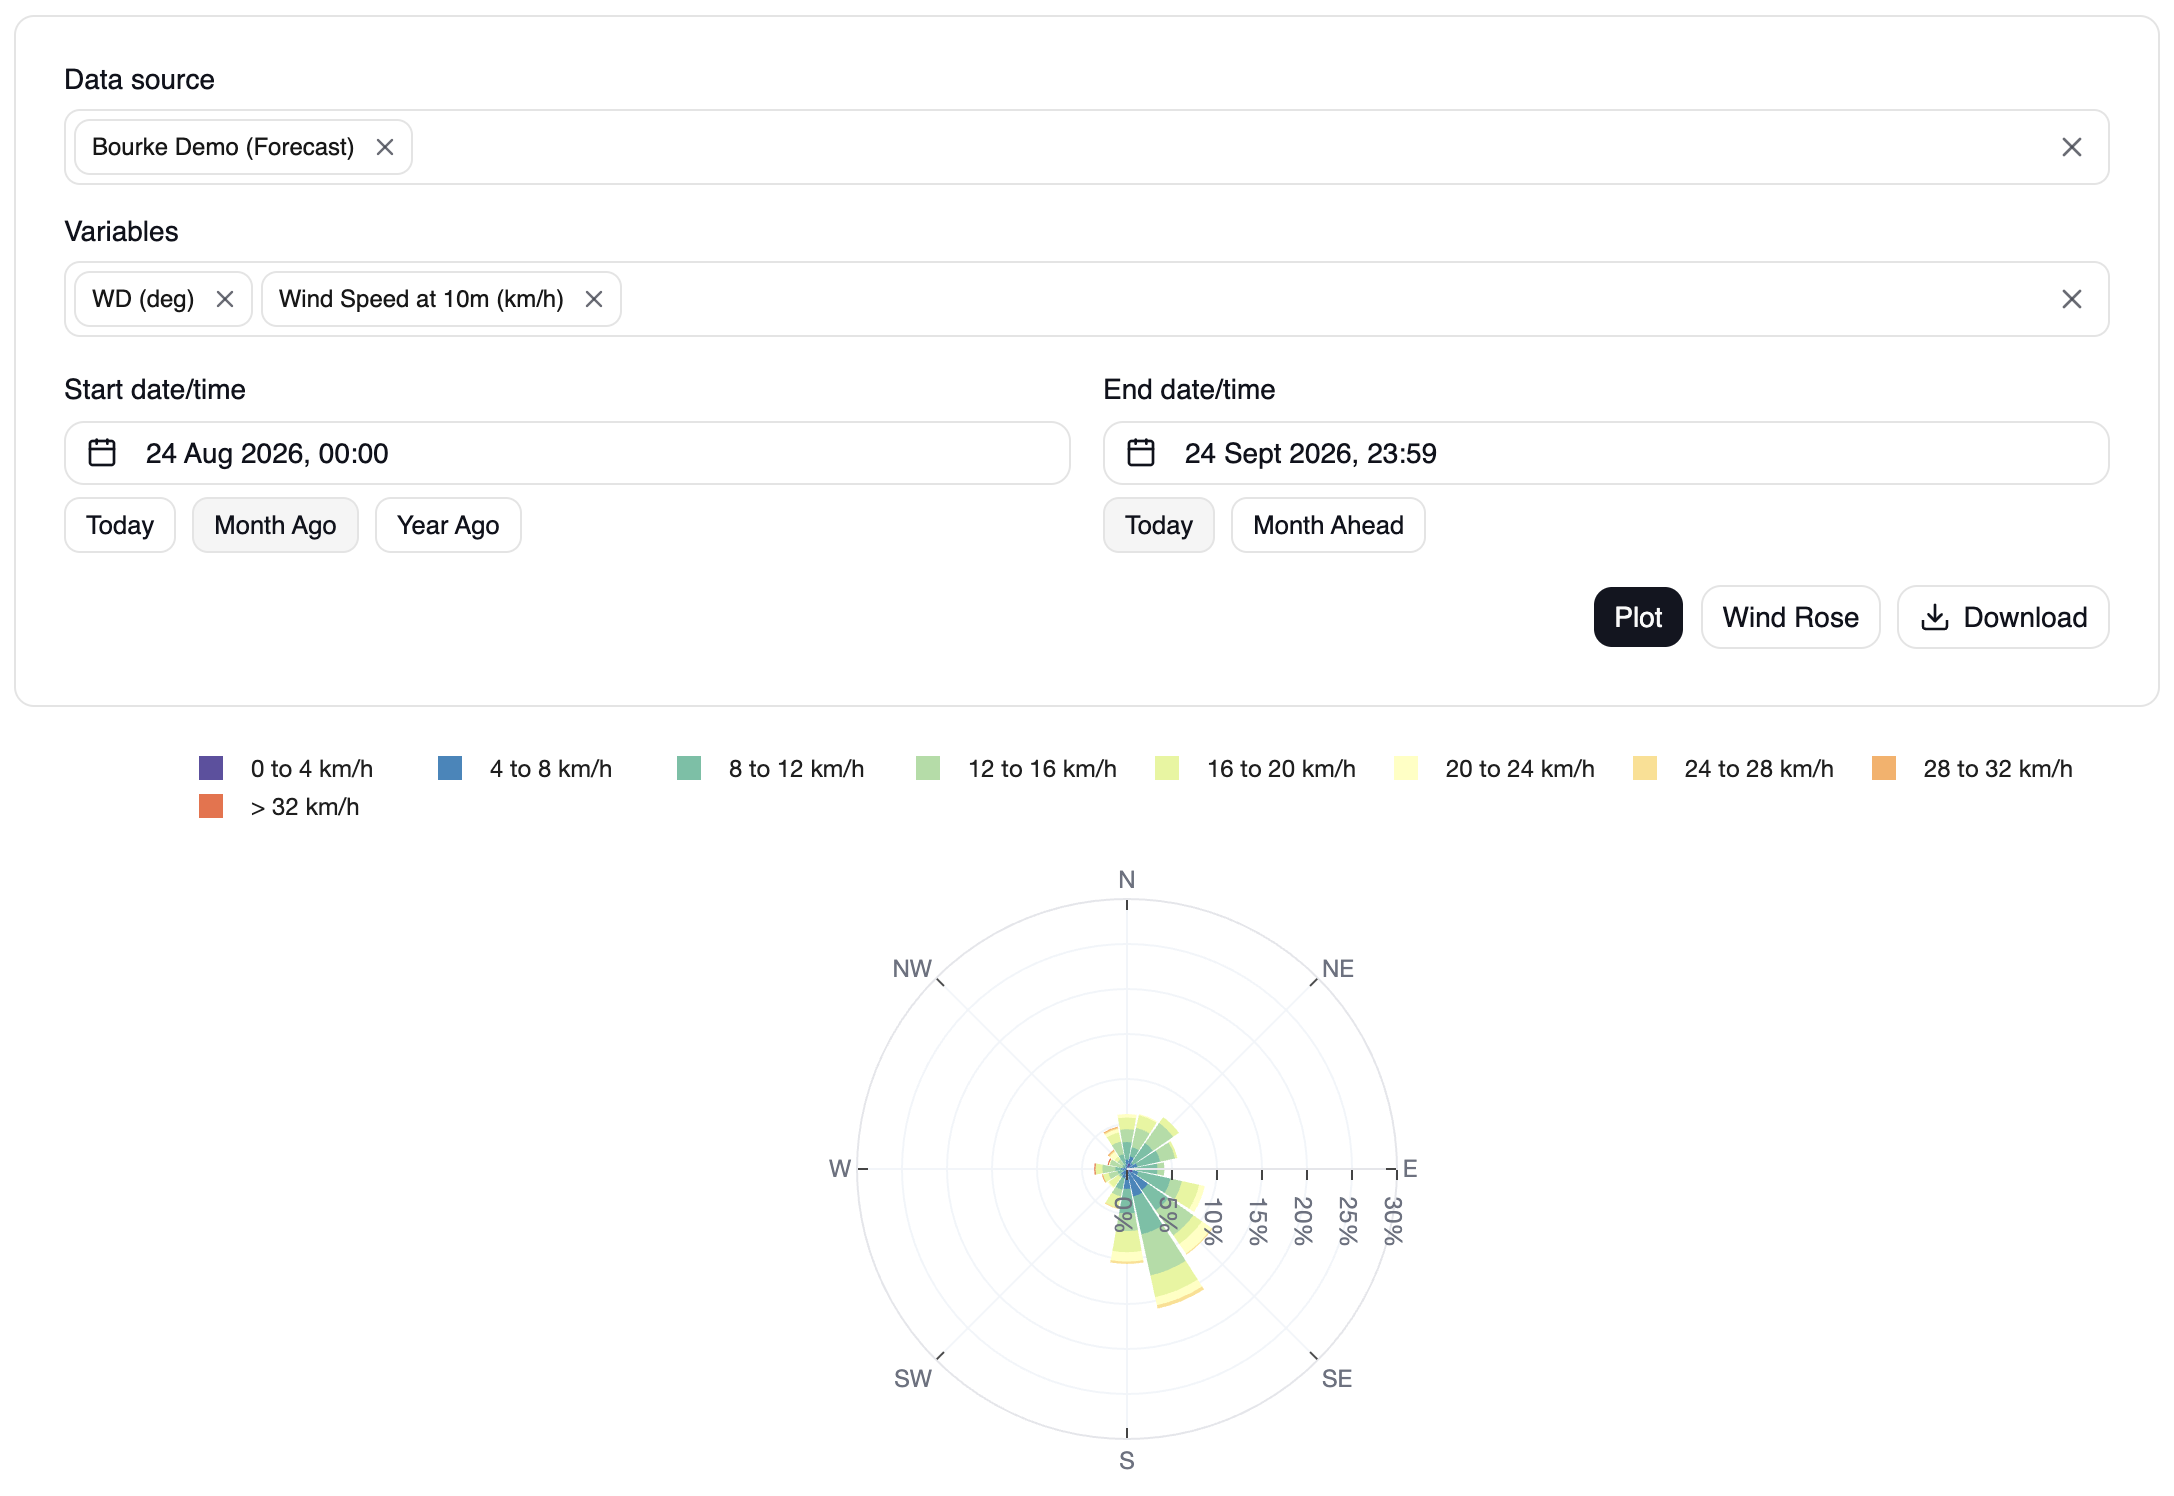Open the start date calendar icon
Screen dimensions: 2174x1496
[x=102, y=453]
